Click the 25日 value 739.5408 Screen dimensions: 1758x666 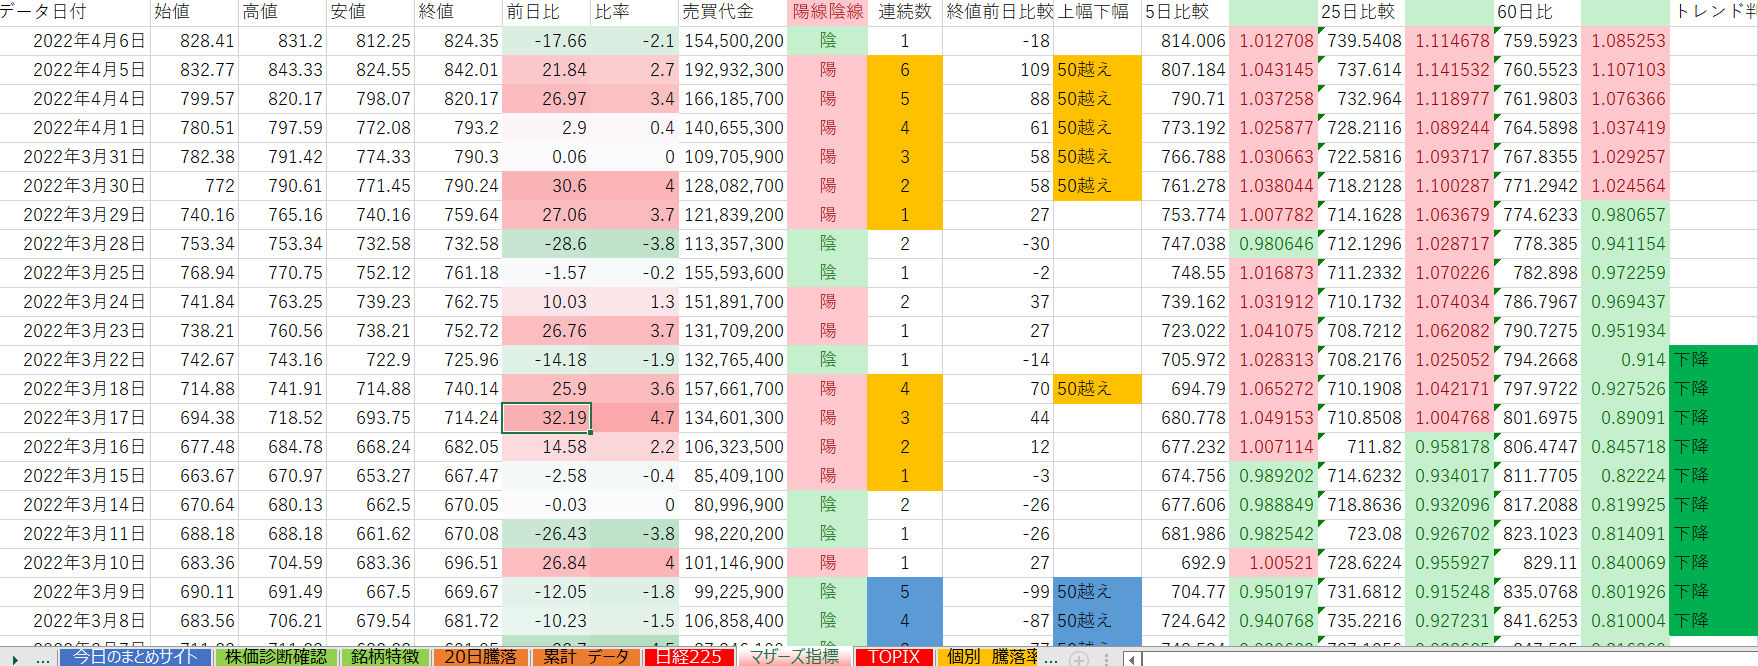click(1361, 41)
